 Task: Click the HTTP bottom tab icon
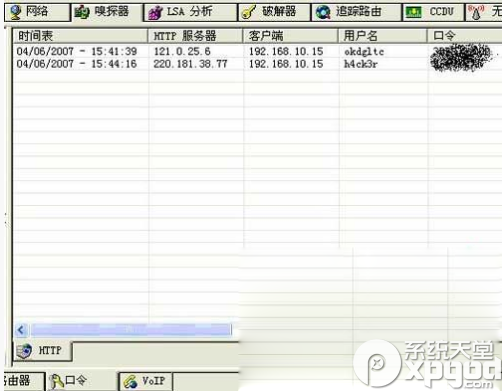pos(24,351)
